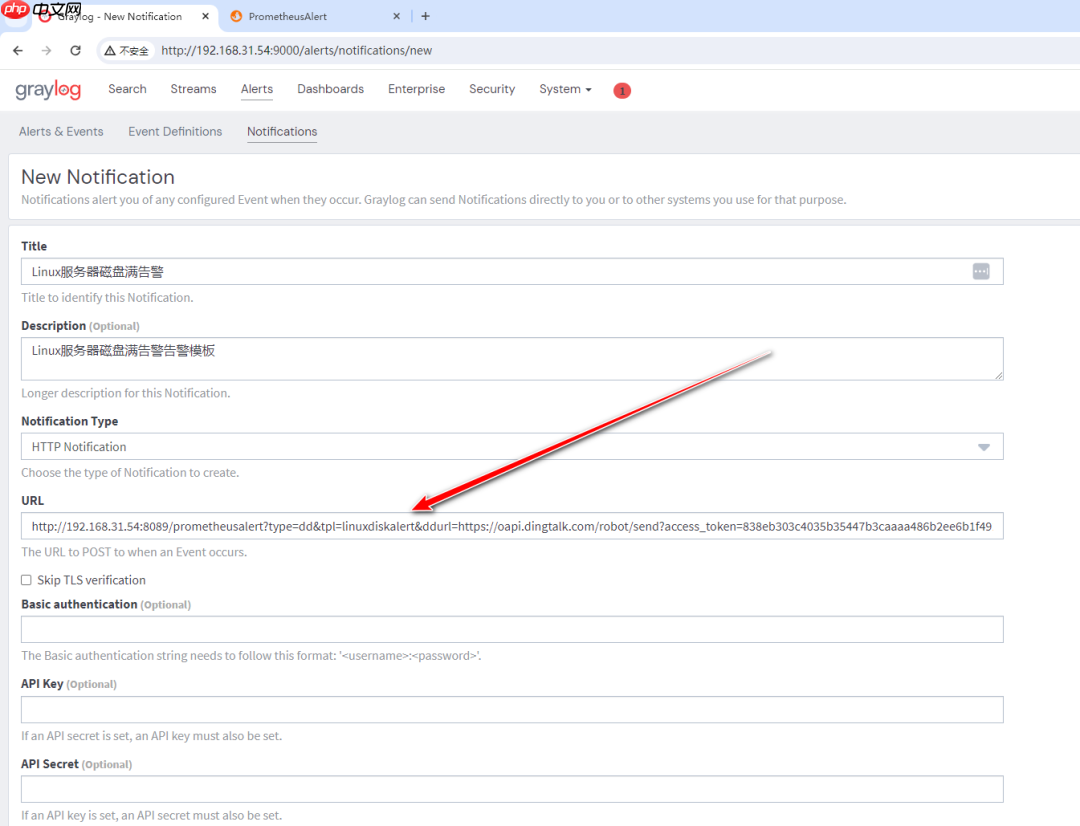This screenshot has height=826, width=1080.
Task: Click 'Longer description for this Notification.' hint
Action: [x=126, y=393]
